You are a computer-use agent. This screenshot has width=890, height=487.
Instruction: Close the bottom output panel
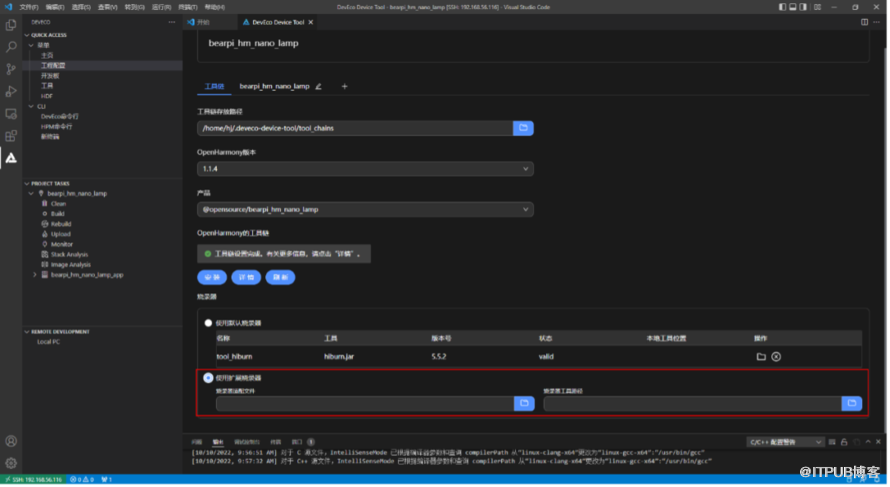879,442
